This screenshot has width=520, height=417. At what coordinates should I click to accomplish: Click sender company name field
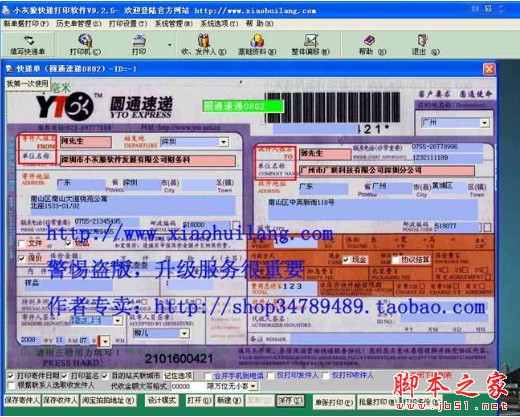click(x=148, y=160)
